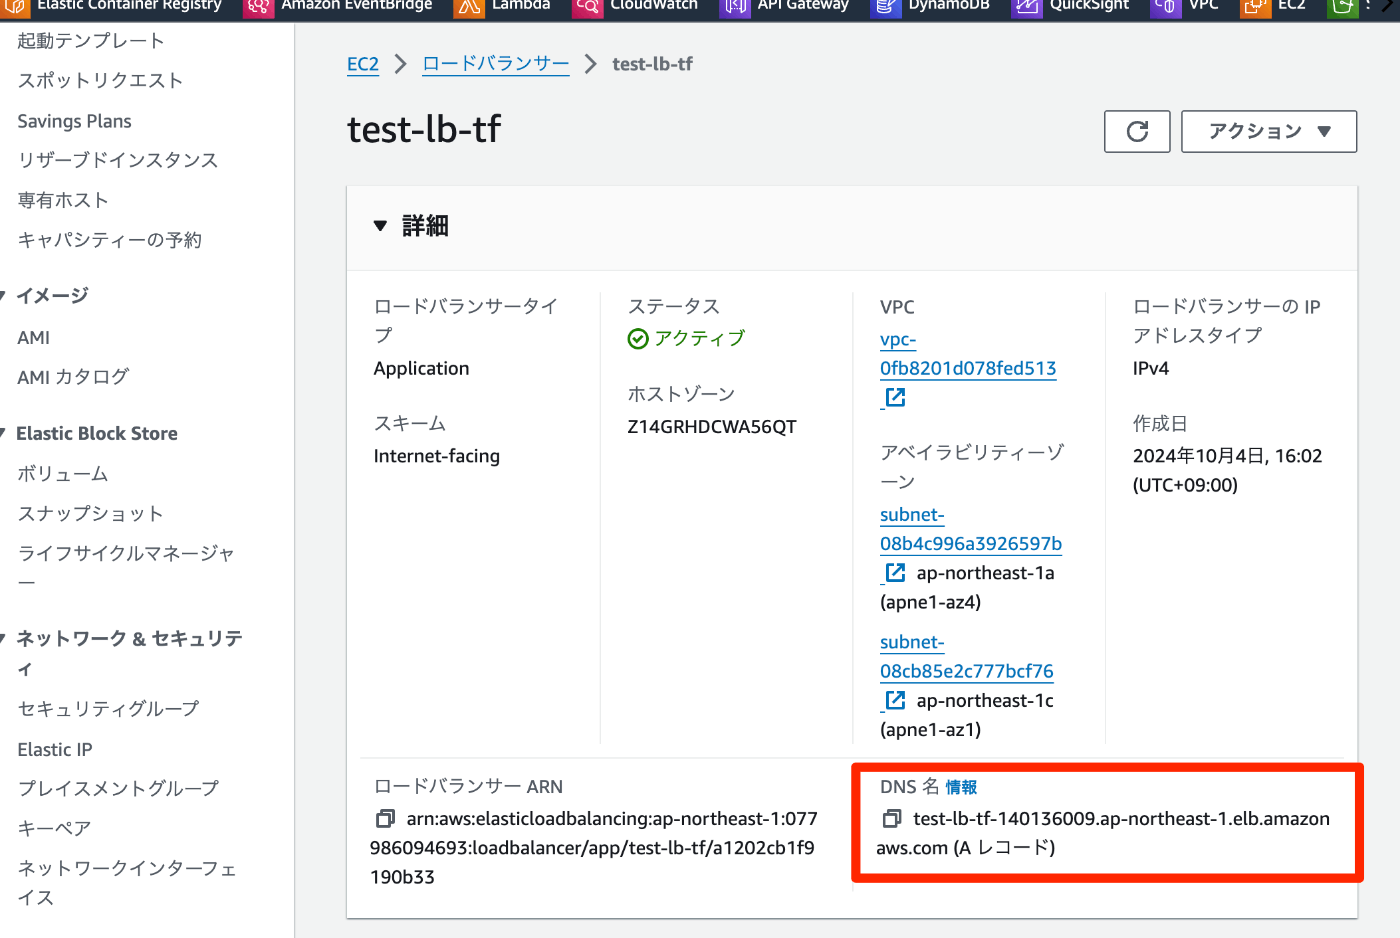1400x938 pixels.
Task: Open Elastic IP in the sidebar
Action: [x=55, y=749]
